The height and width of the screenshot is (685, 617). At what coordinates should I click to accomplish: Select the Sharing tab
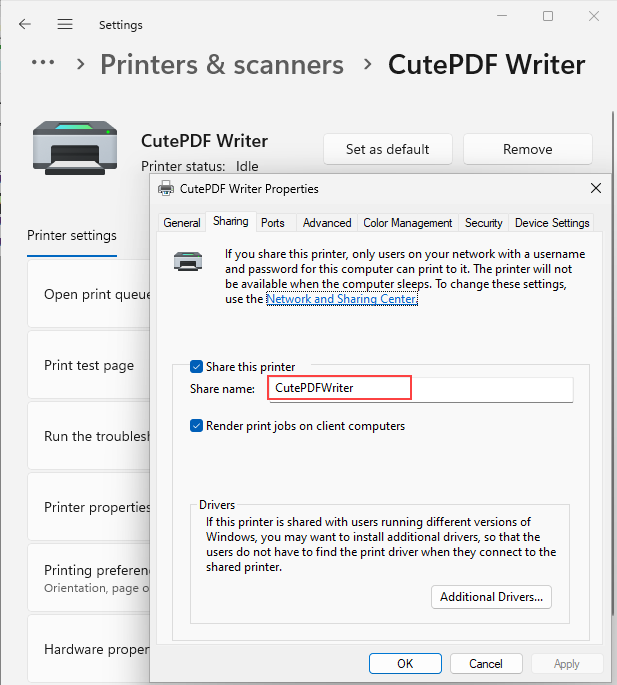pos(231,221)
